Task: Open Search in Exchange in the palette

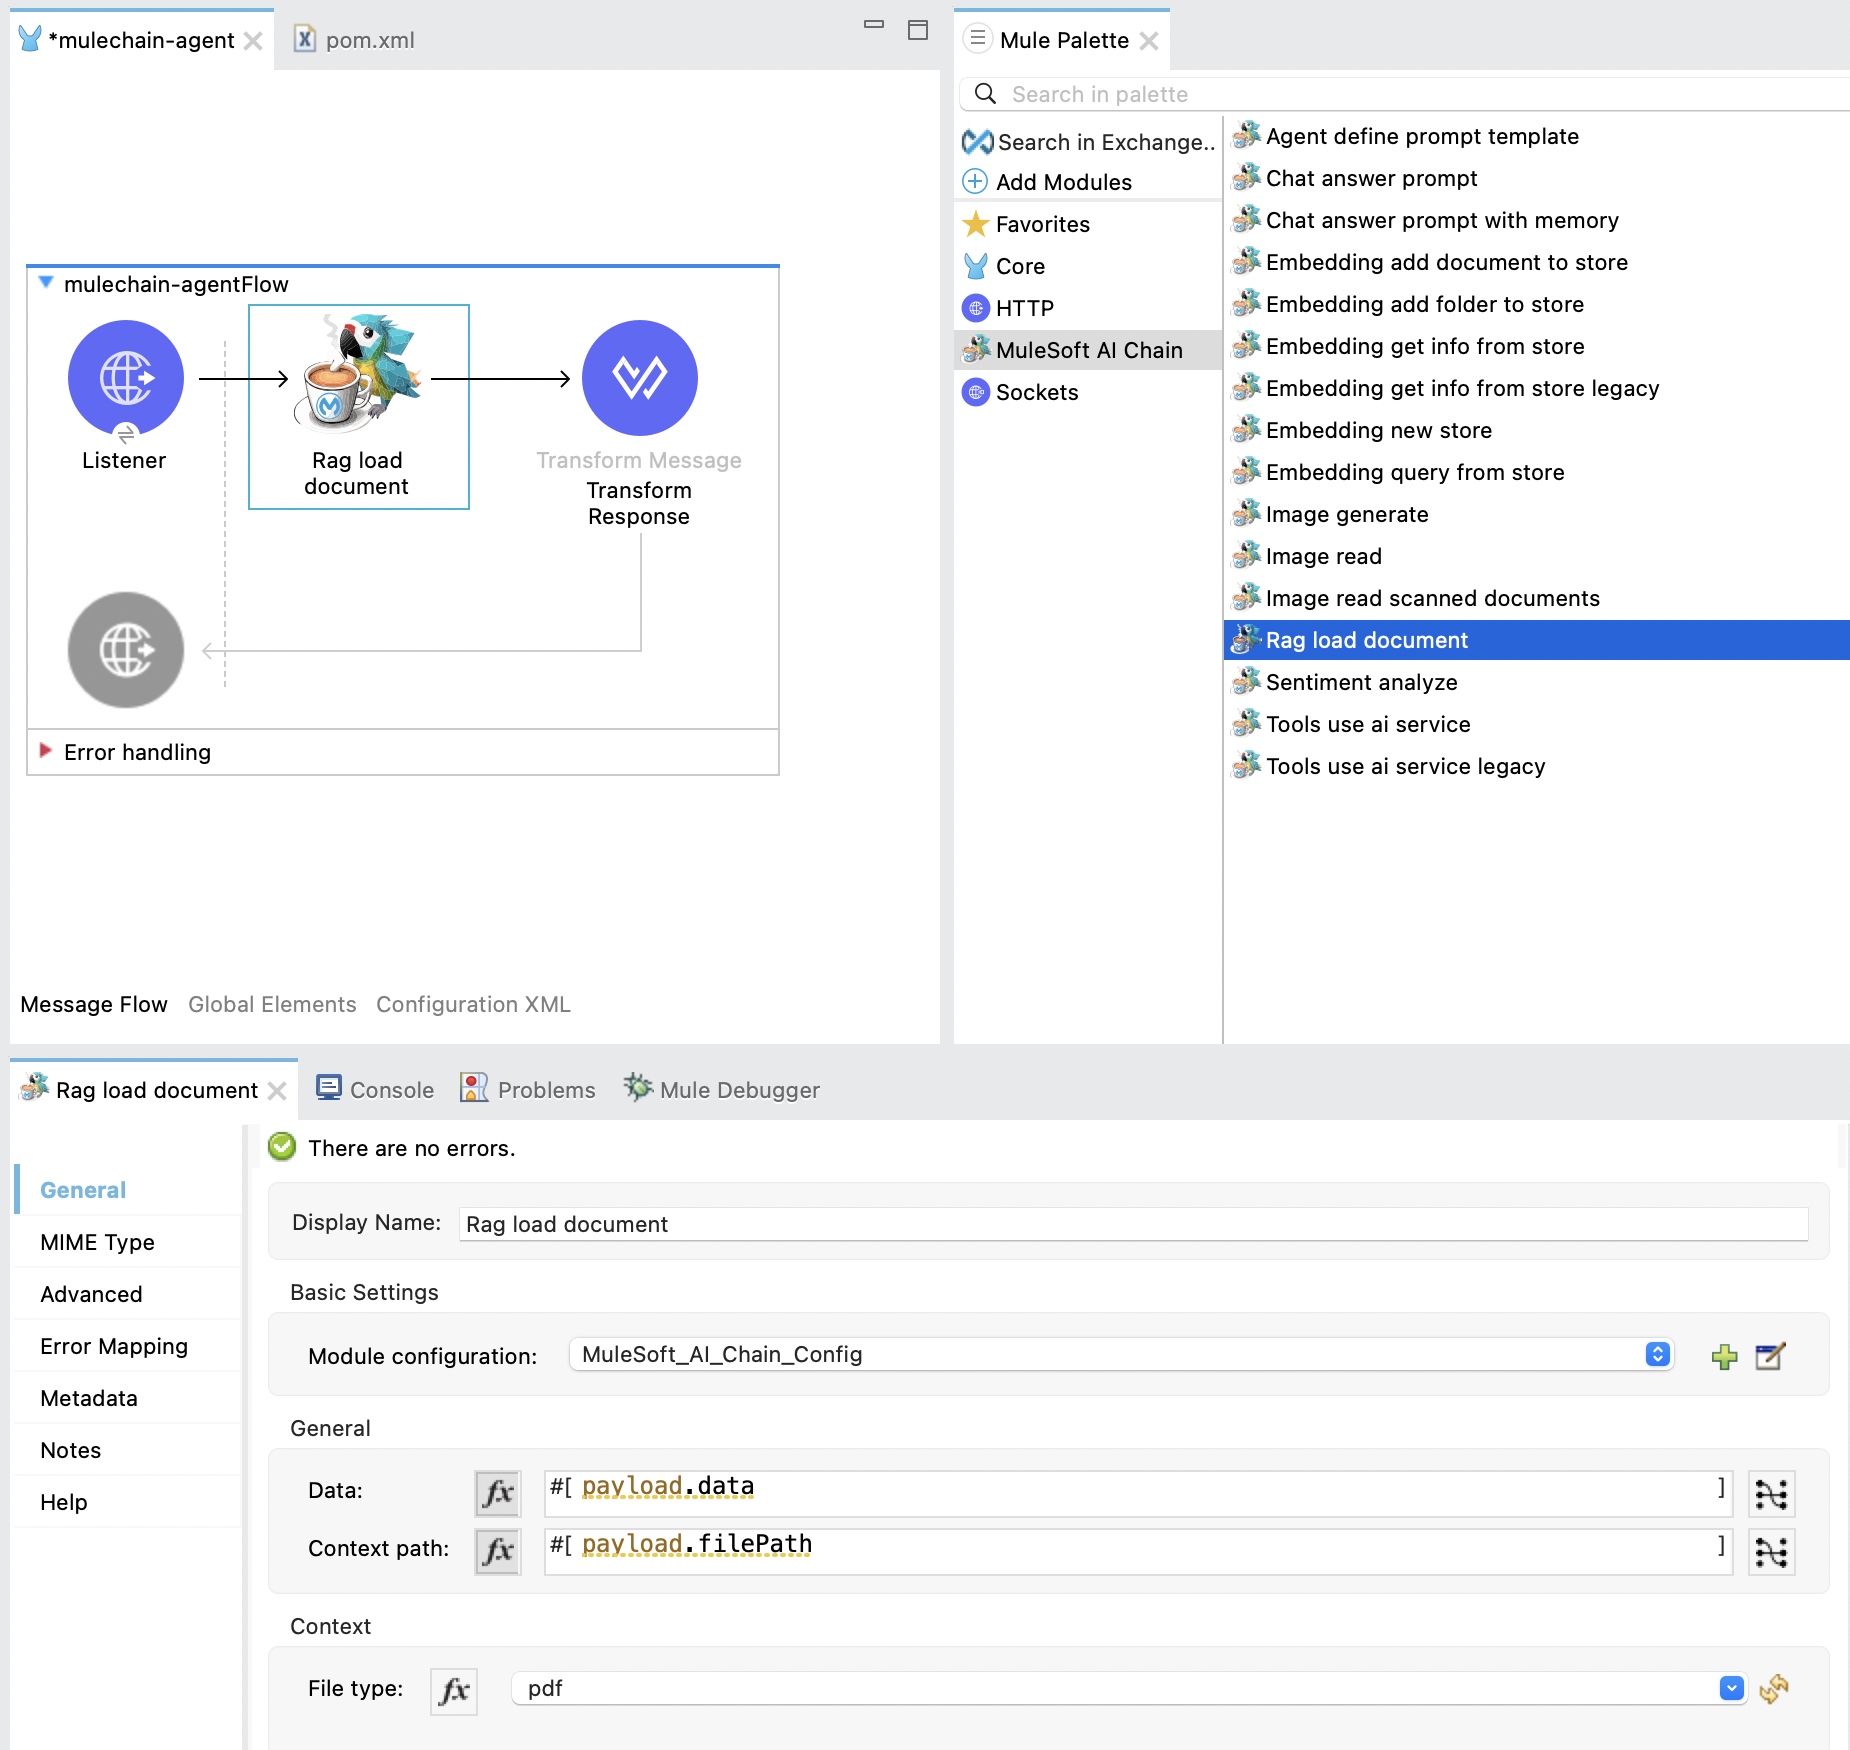Action: [1088, 142]
